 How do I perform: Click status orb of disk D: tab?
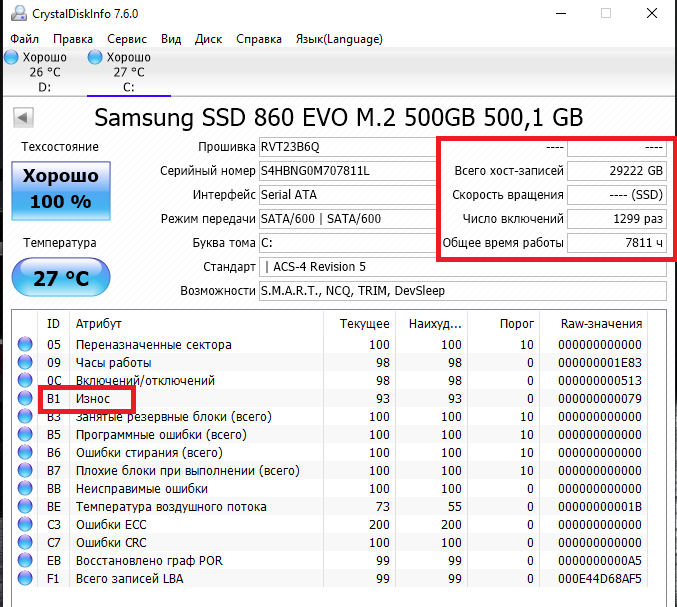pyautogui.click(x=11, y=58)
